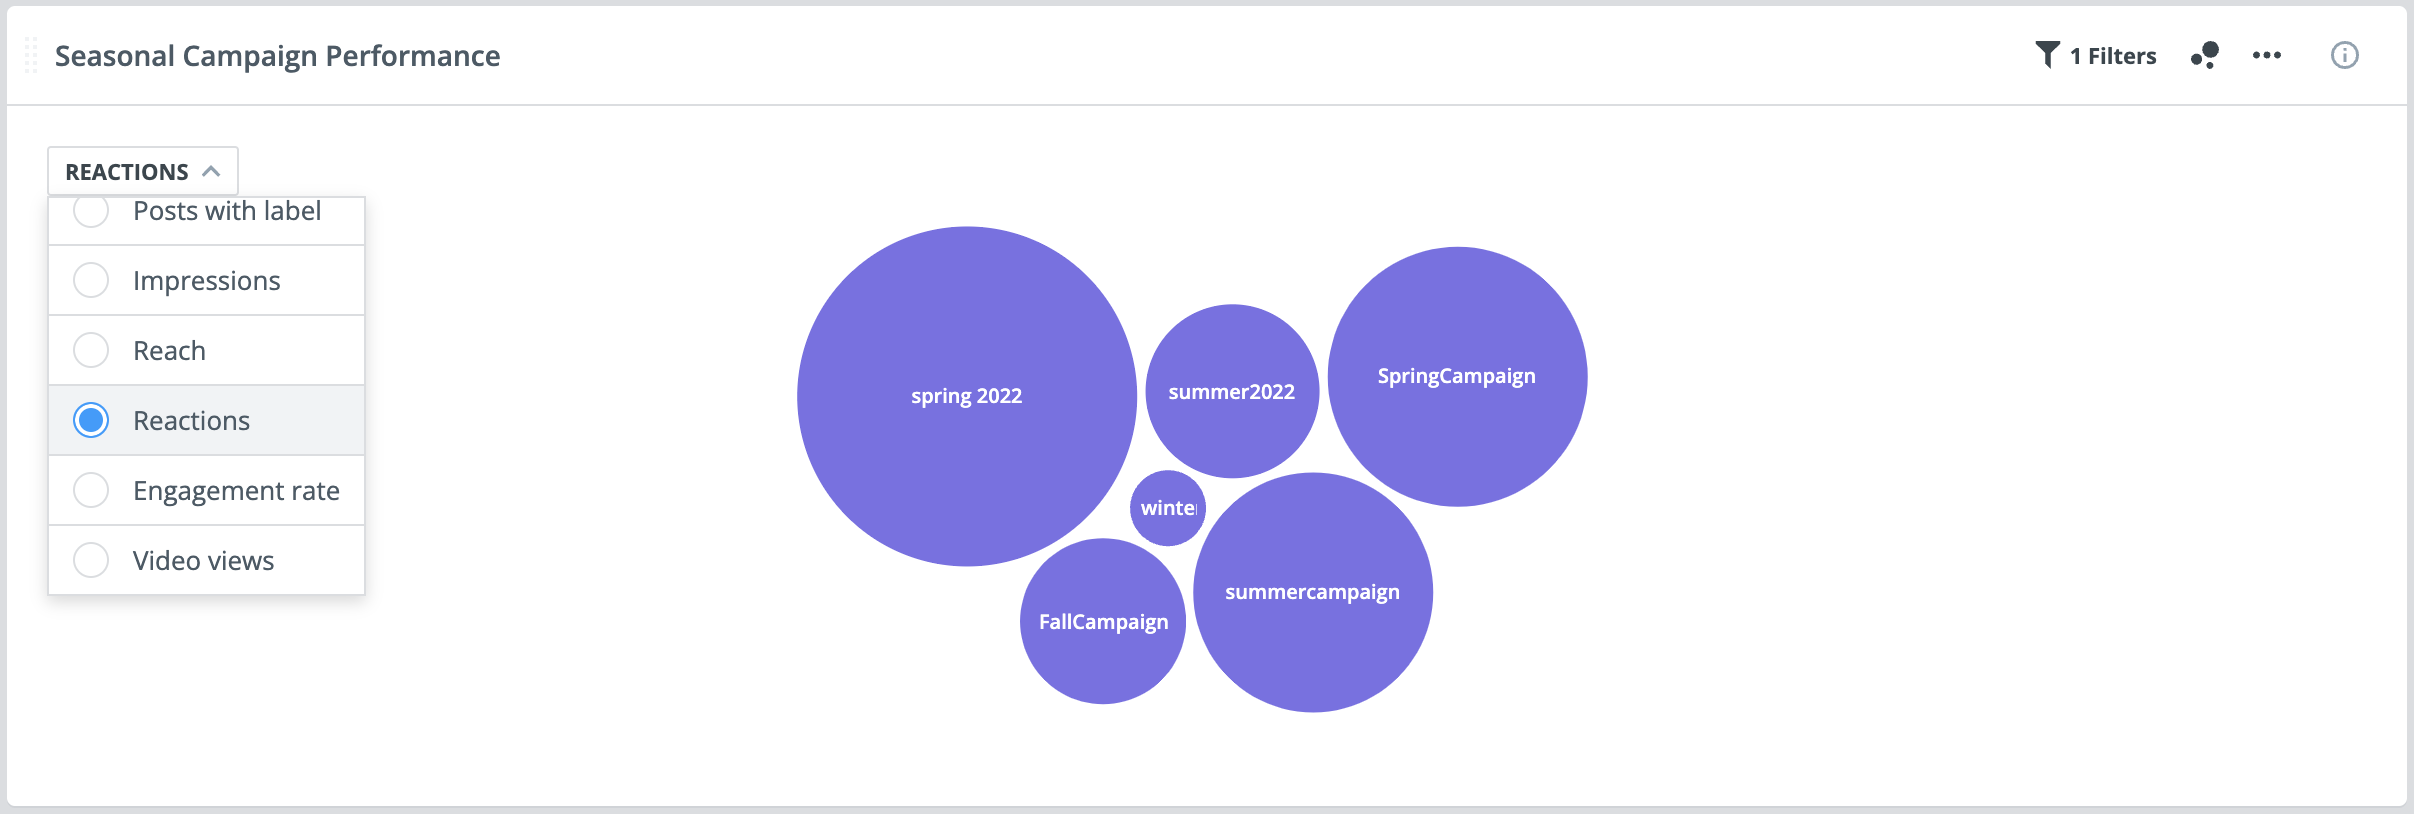Open the three-dot more options menu
Viewport: 2414px width, 814px height.
coord(2267,55)
